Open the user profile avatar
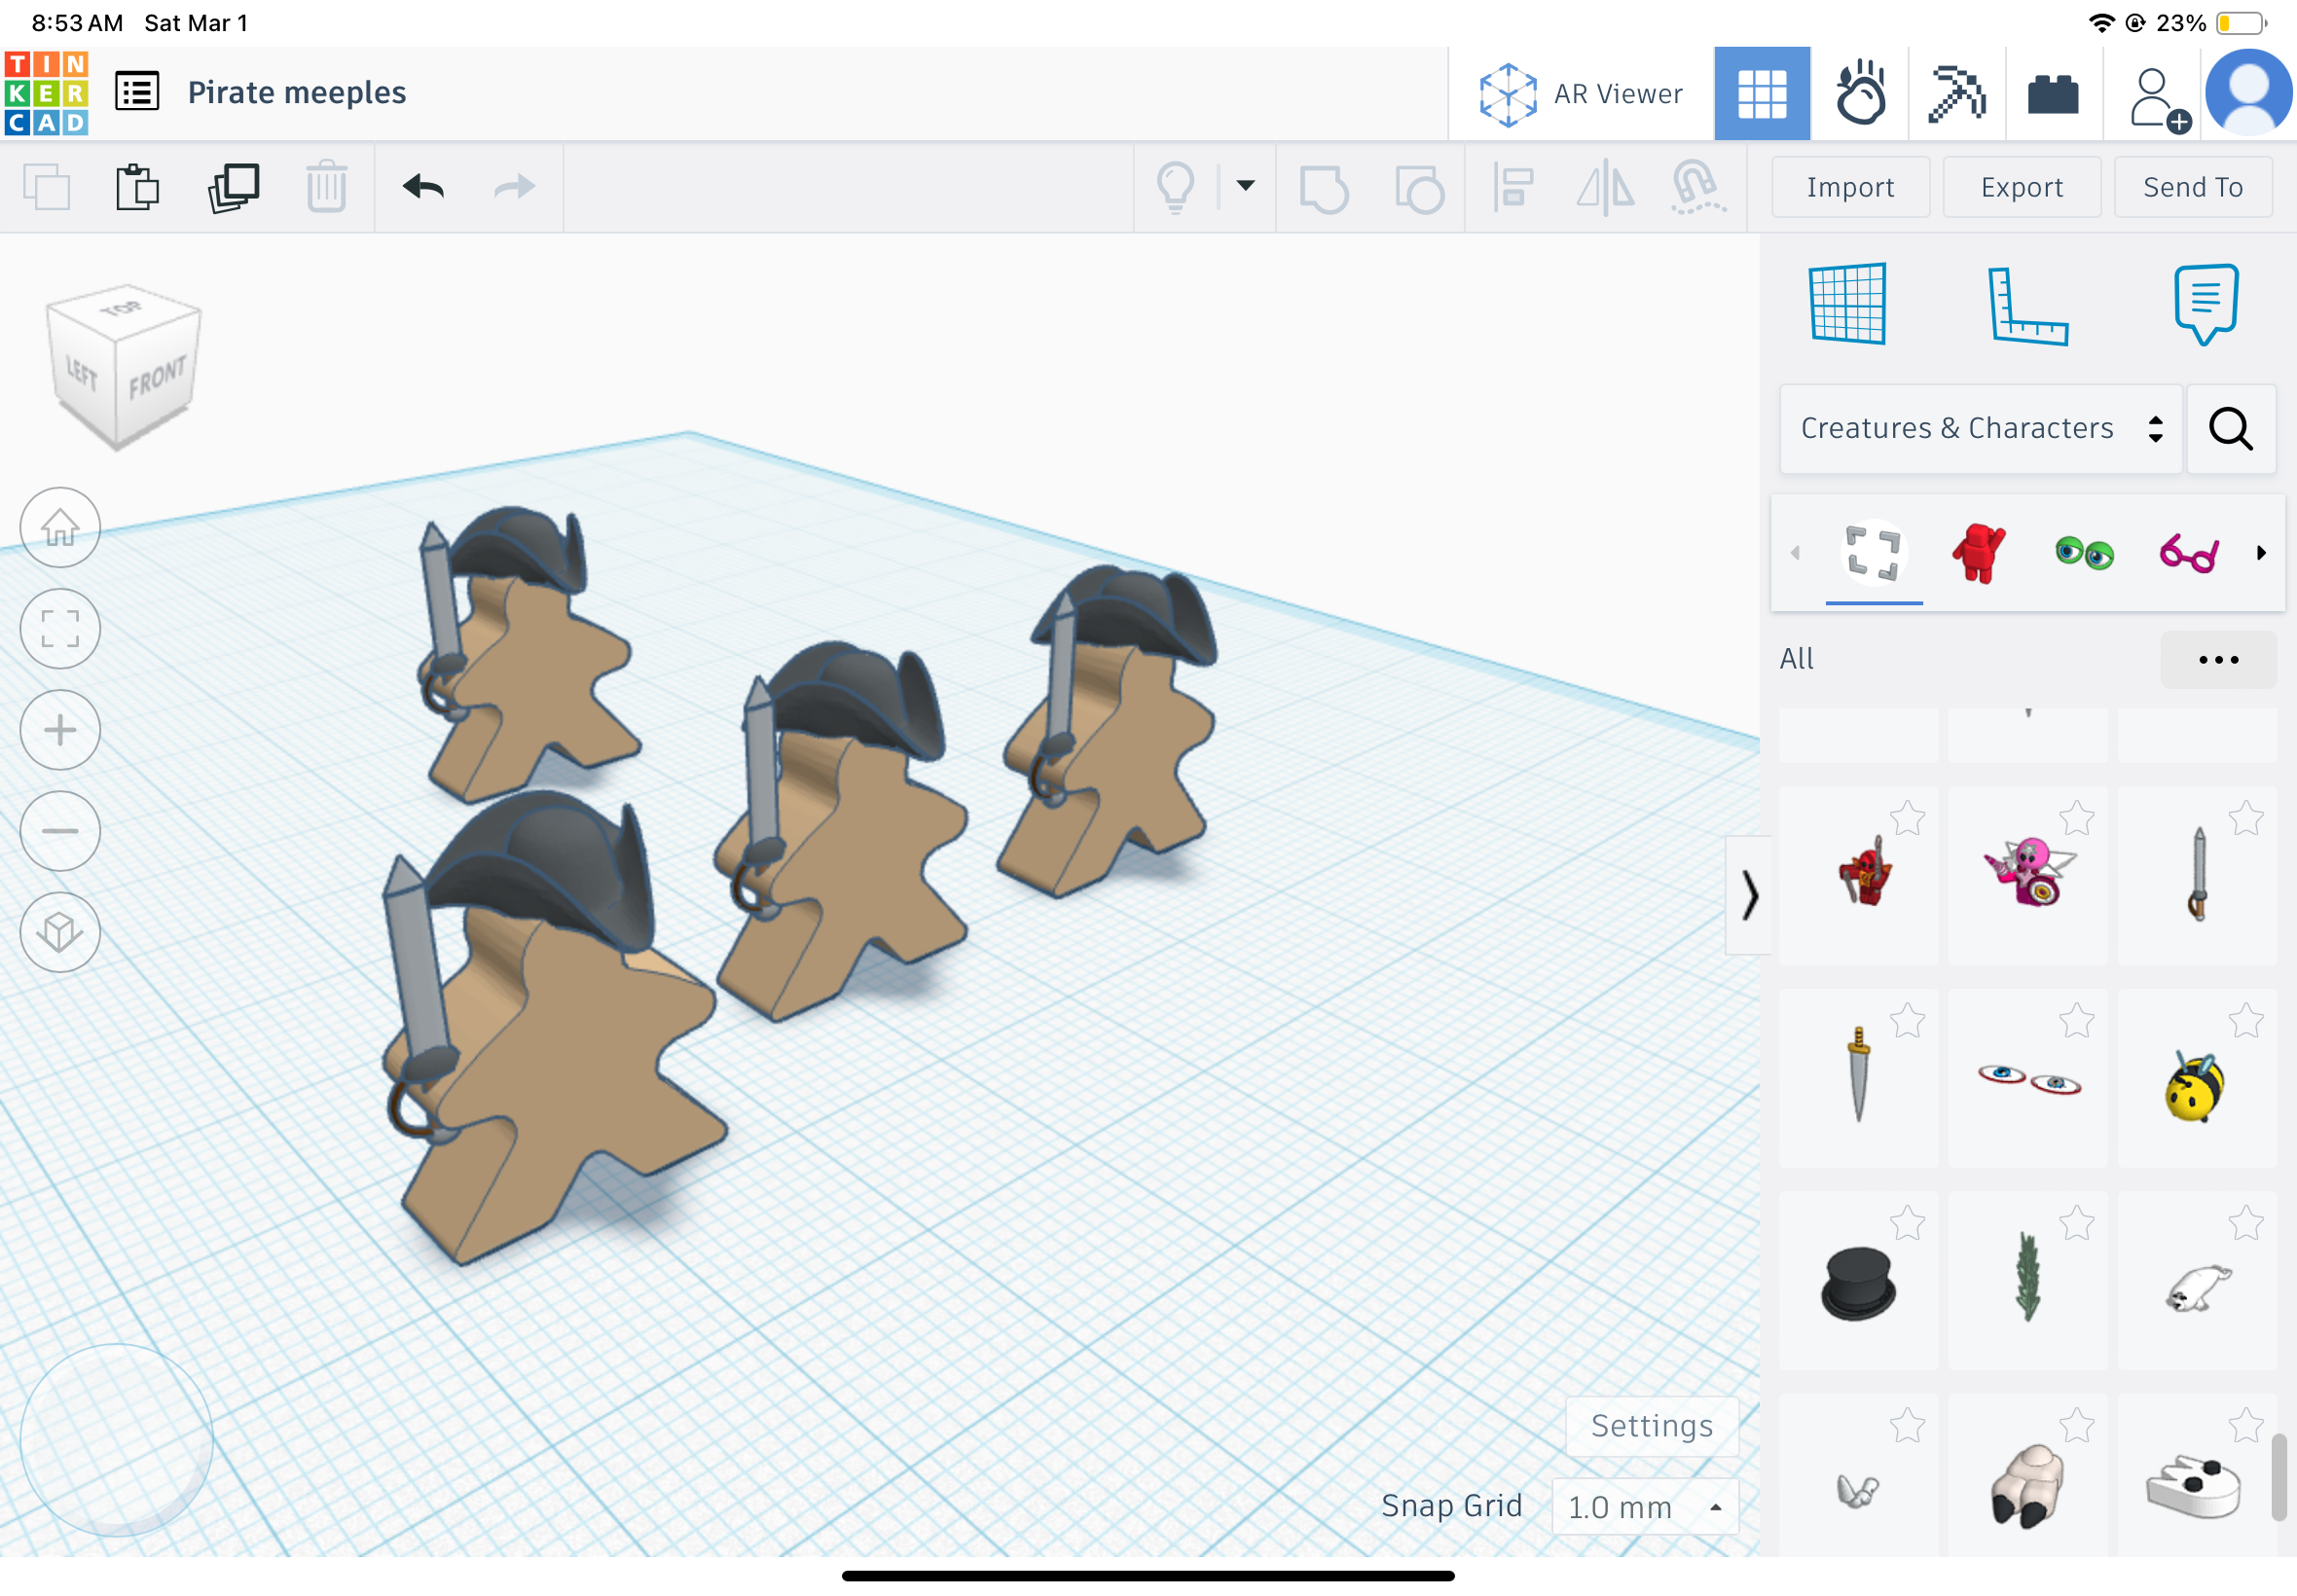2297x1596 pixels. pos(2249,93)
